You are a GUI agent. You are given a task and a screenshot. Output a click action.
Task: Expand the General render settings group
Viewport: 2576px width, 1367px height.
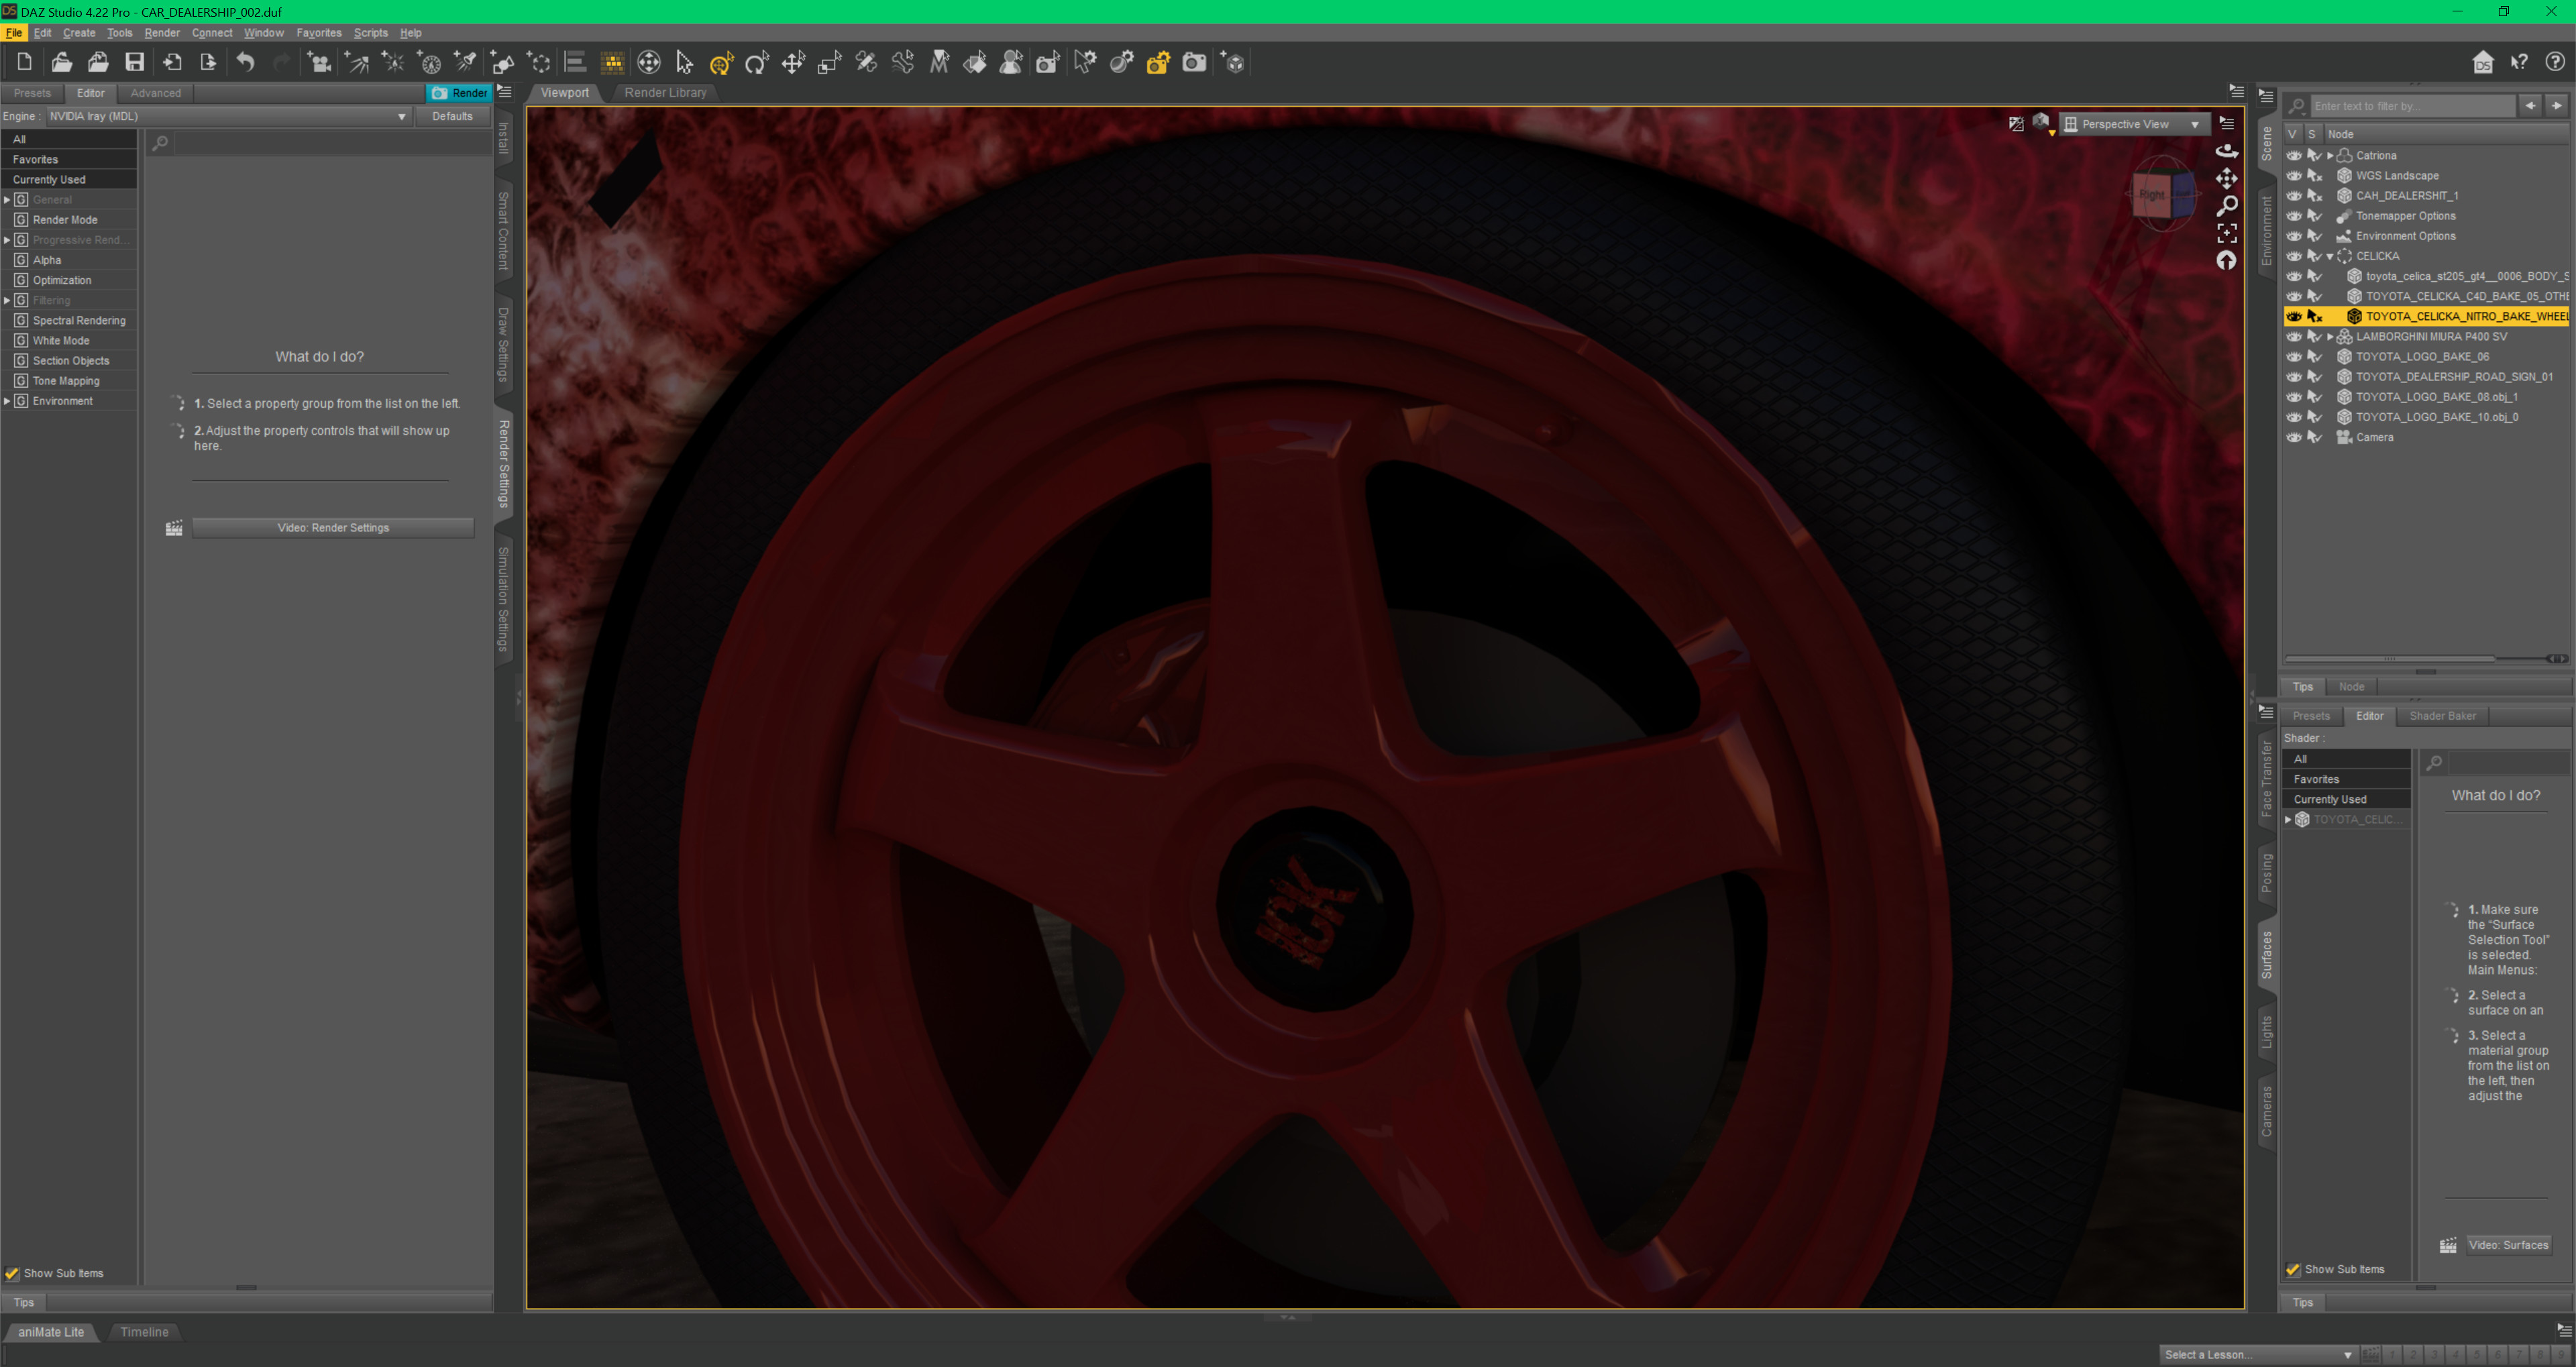(7, 200)
